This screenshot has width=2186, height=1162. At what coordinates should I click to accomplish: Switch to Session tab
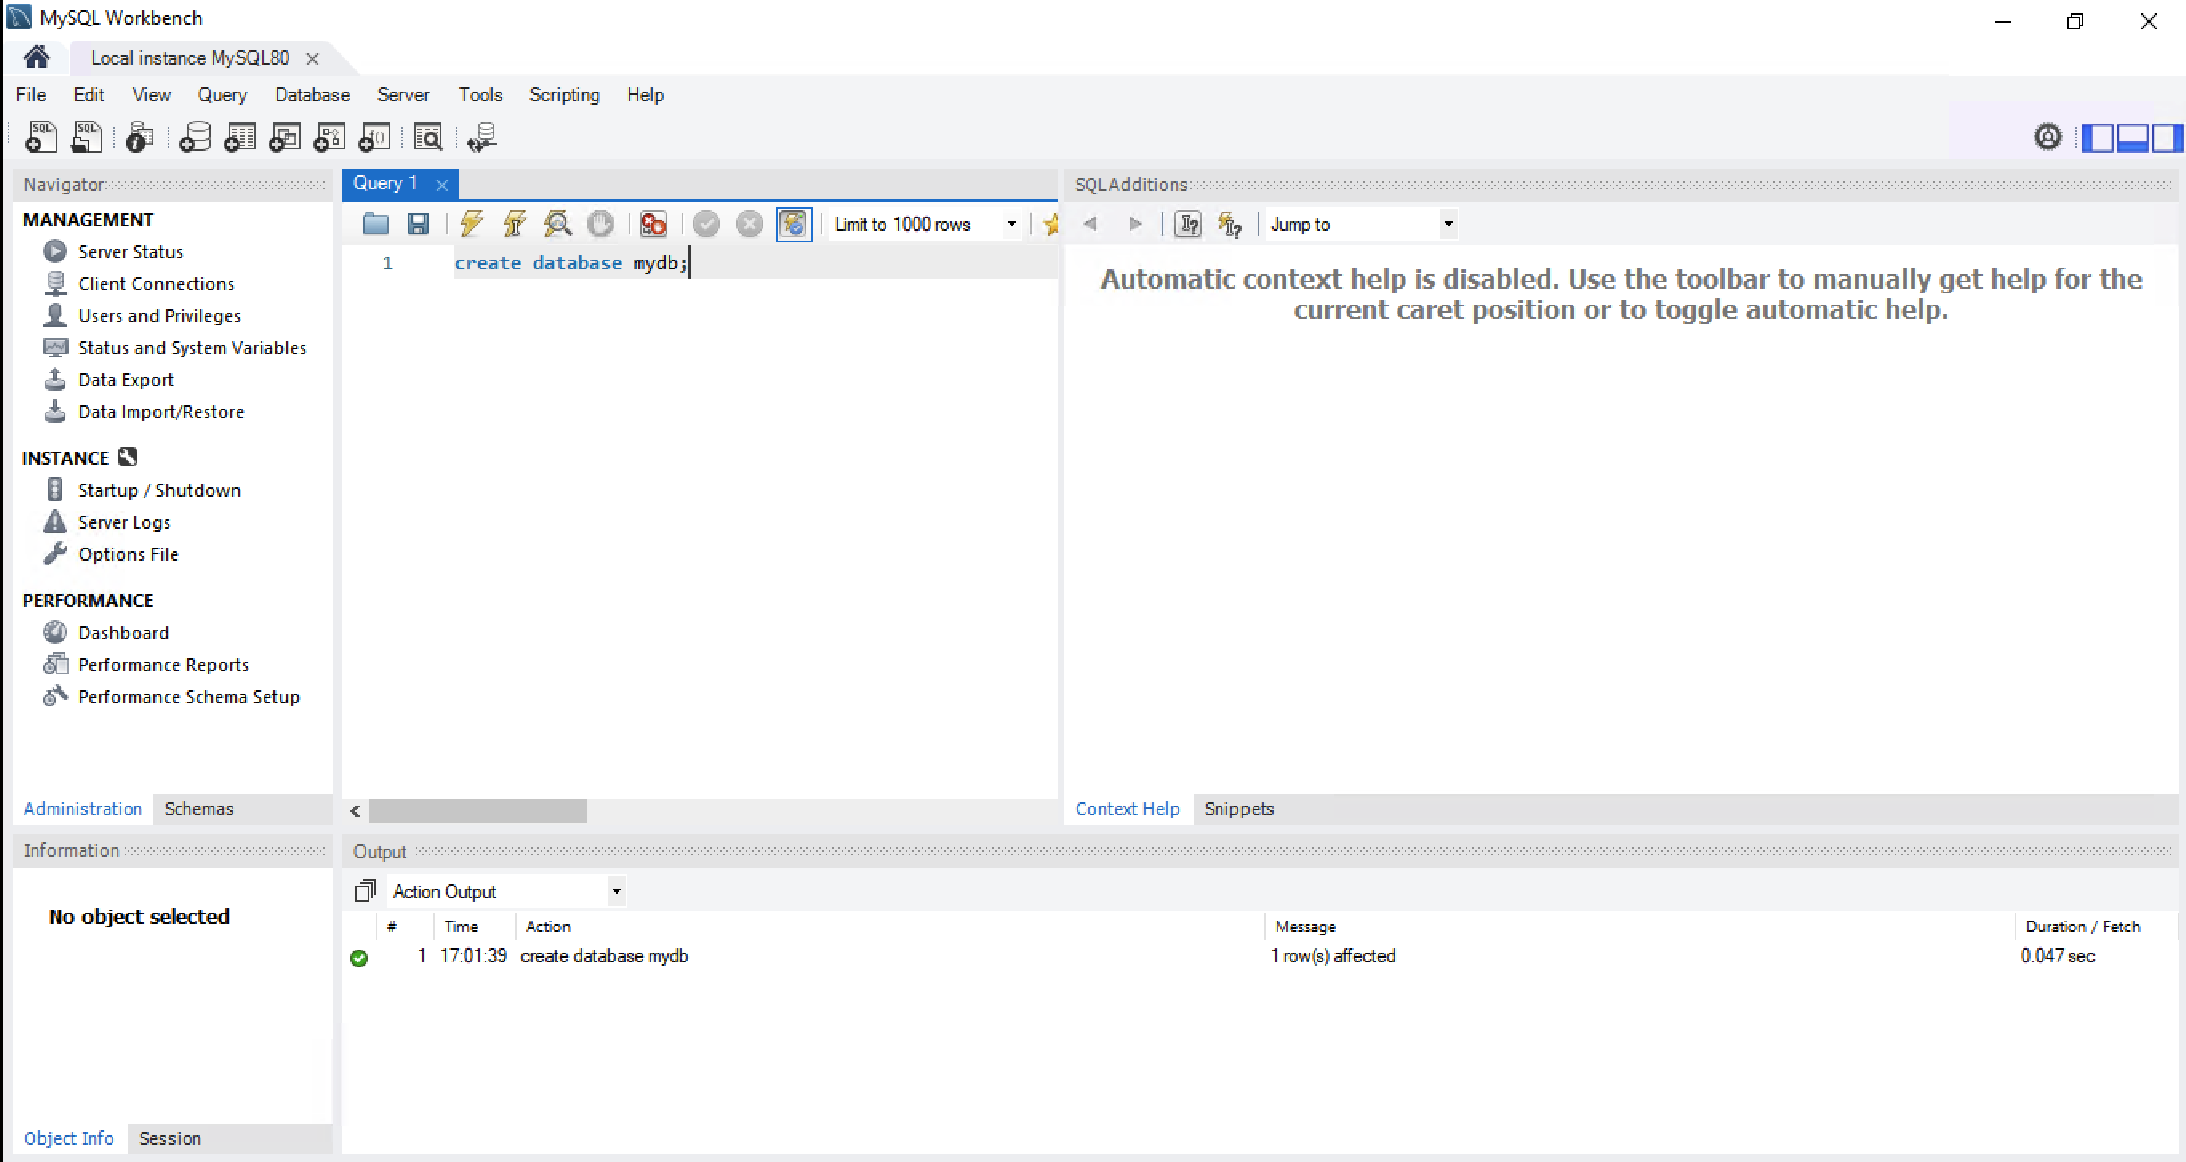tap(170, 1138)
